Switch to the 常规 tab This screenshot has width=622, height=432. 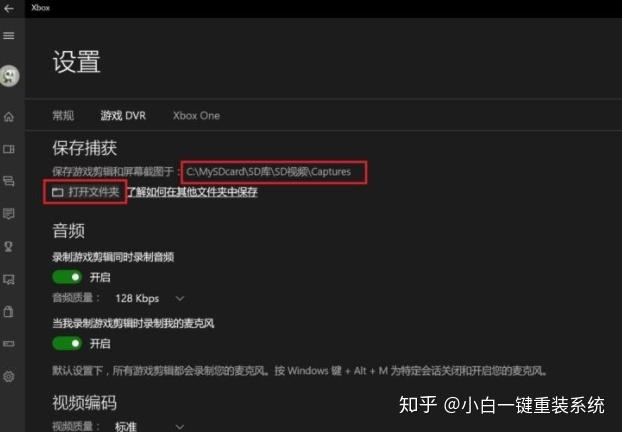tap(63, 116)
